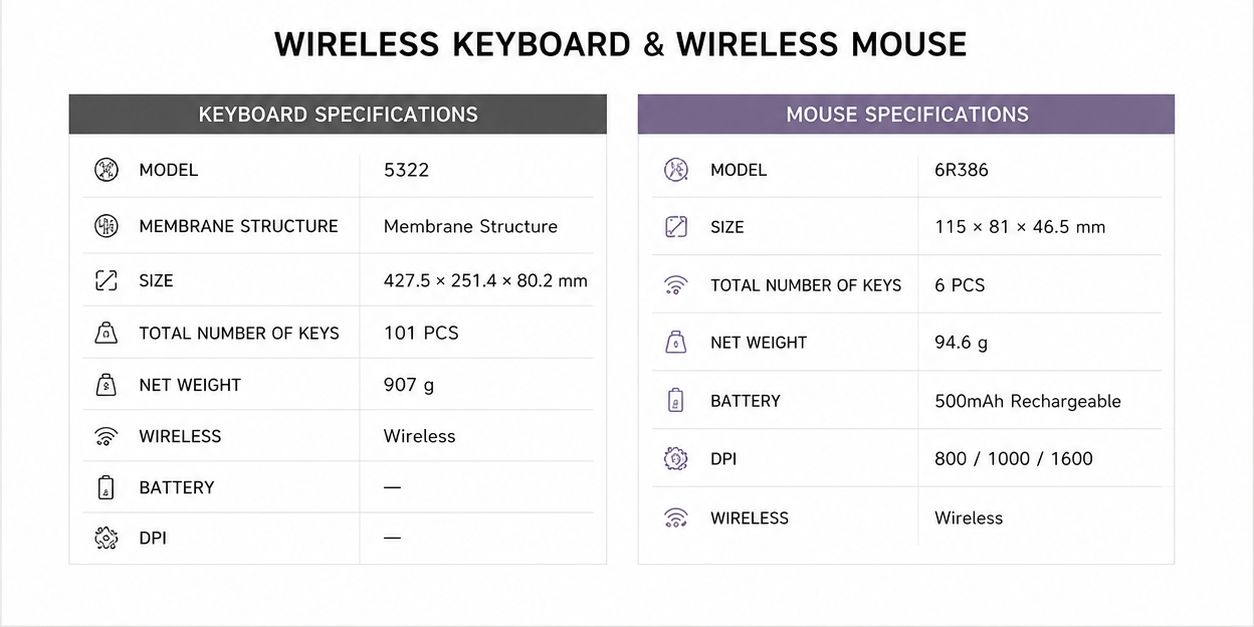The image size is (1254, 627).
Task: Click the mouse WIRELESS wifi icon
Action: pyautogui.click(x=676, y=517)
